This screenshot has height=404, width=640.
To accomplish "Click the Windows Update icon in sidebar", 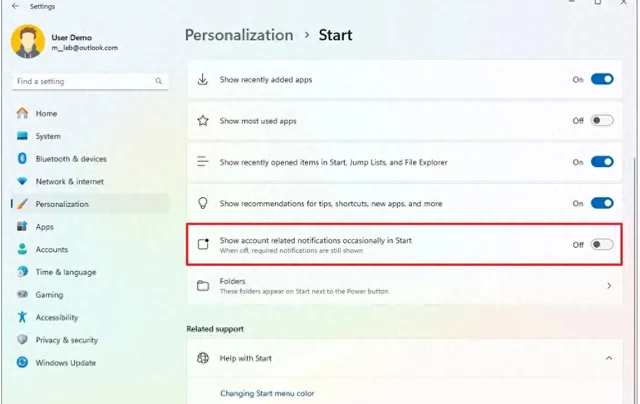I will pos(22,362).
